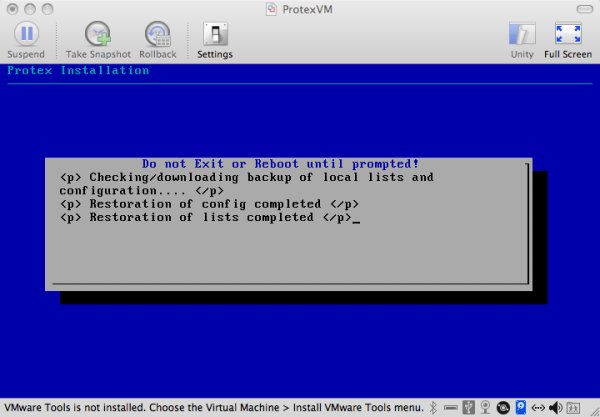This screenshot has height=417, width=600.
Task: Click the blue hard disk icon
Action: (x=521, y=407)
